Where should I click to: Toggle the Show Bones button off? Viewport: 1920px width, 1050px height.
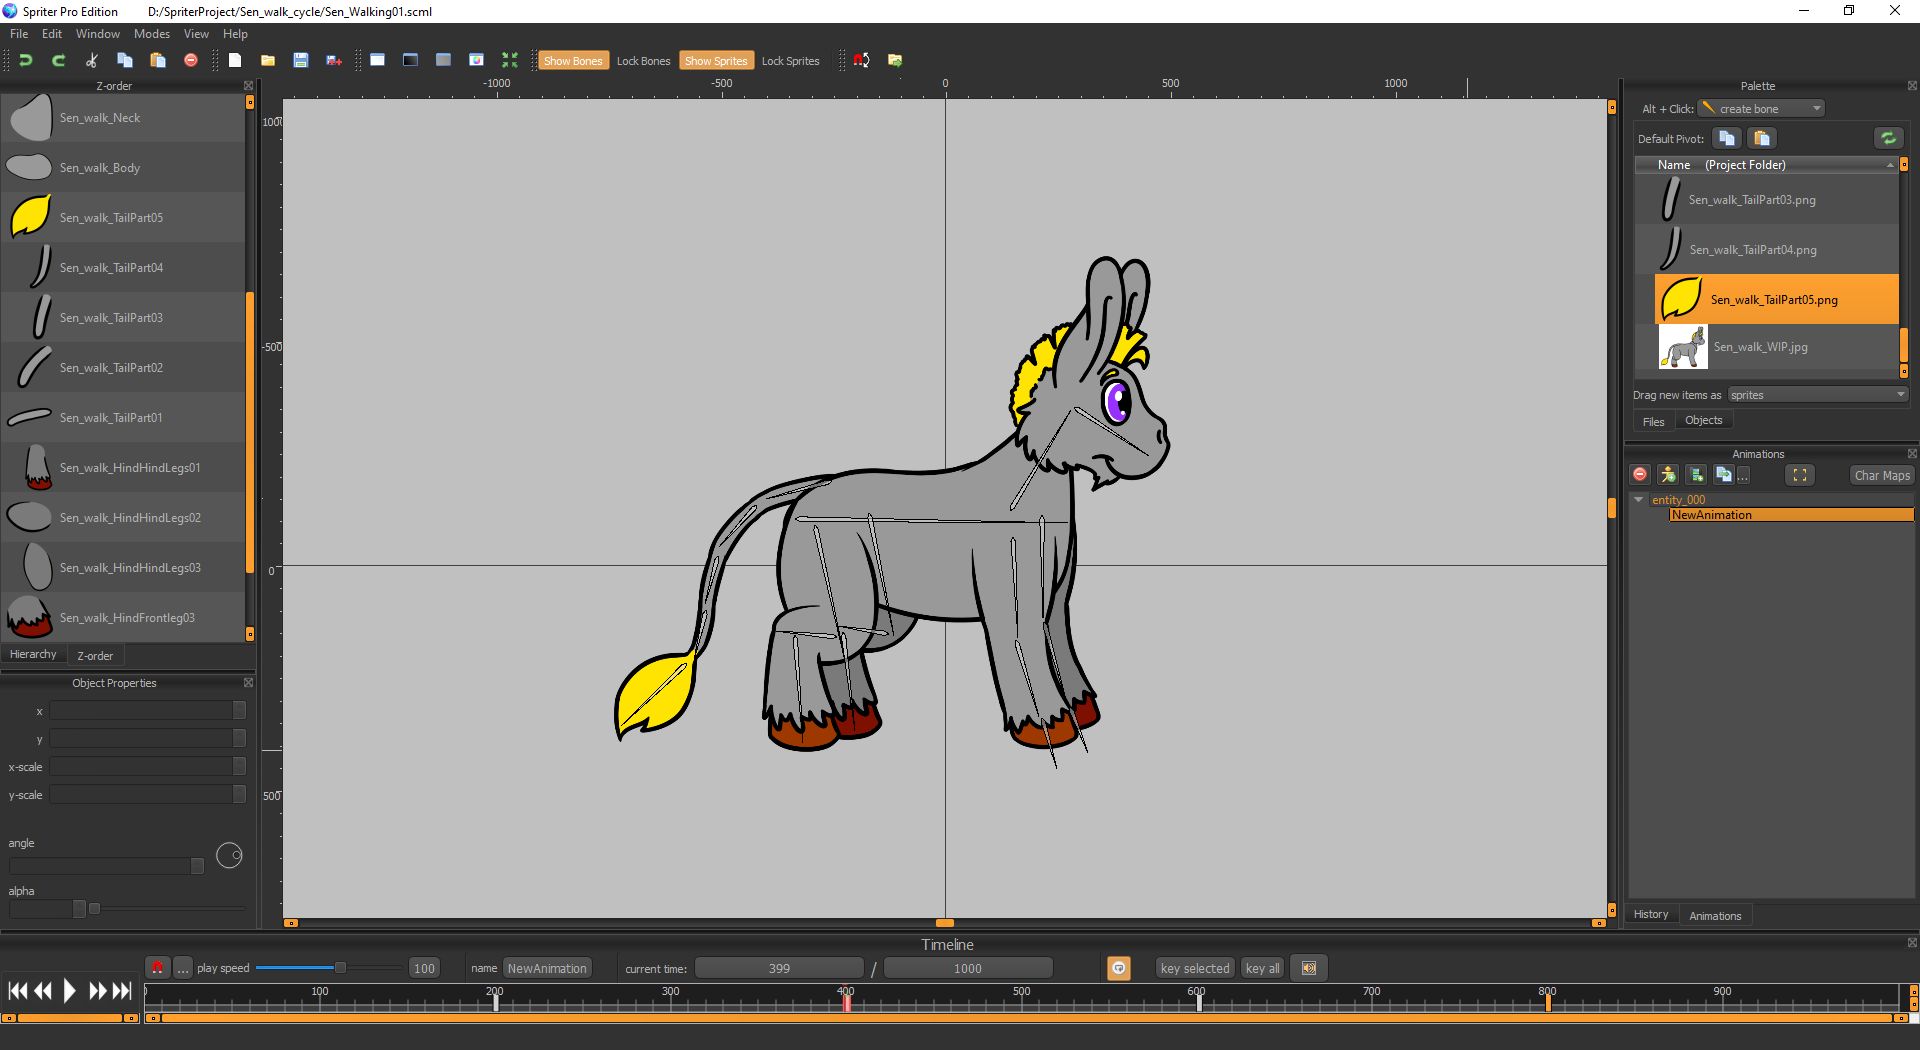[x=572, y=61]
